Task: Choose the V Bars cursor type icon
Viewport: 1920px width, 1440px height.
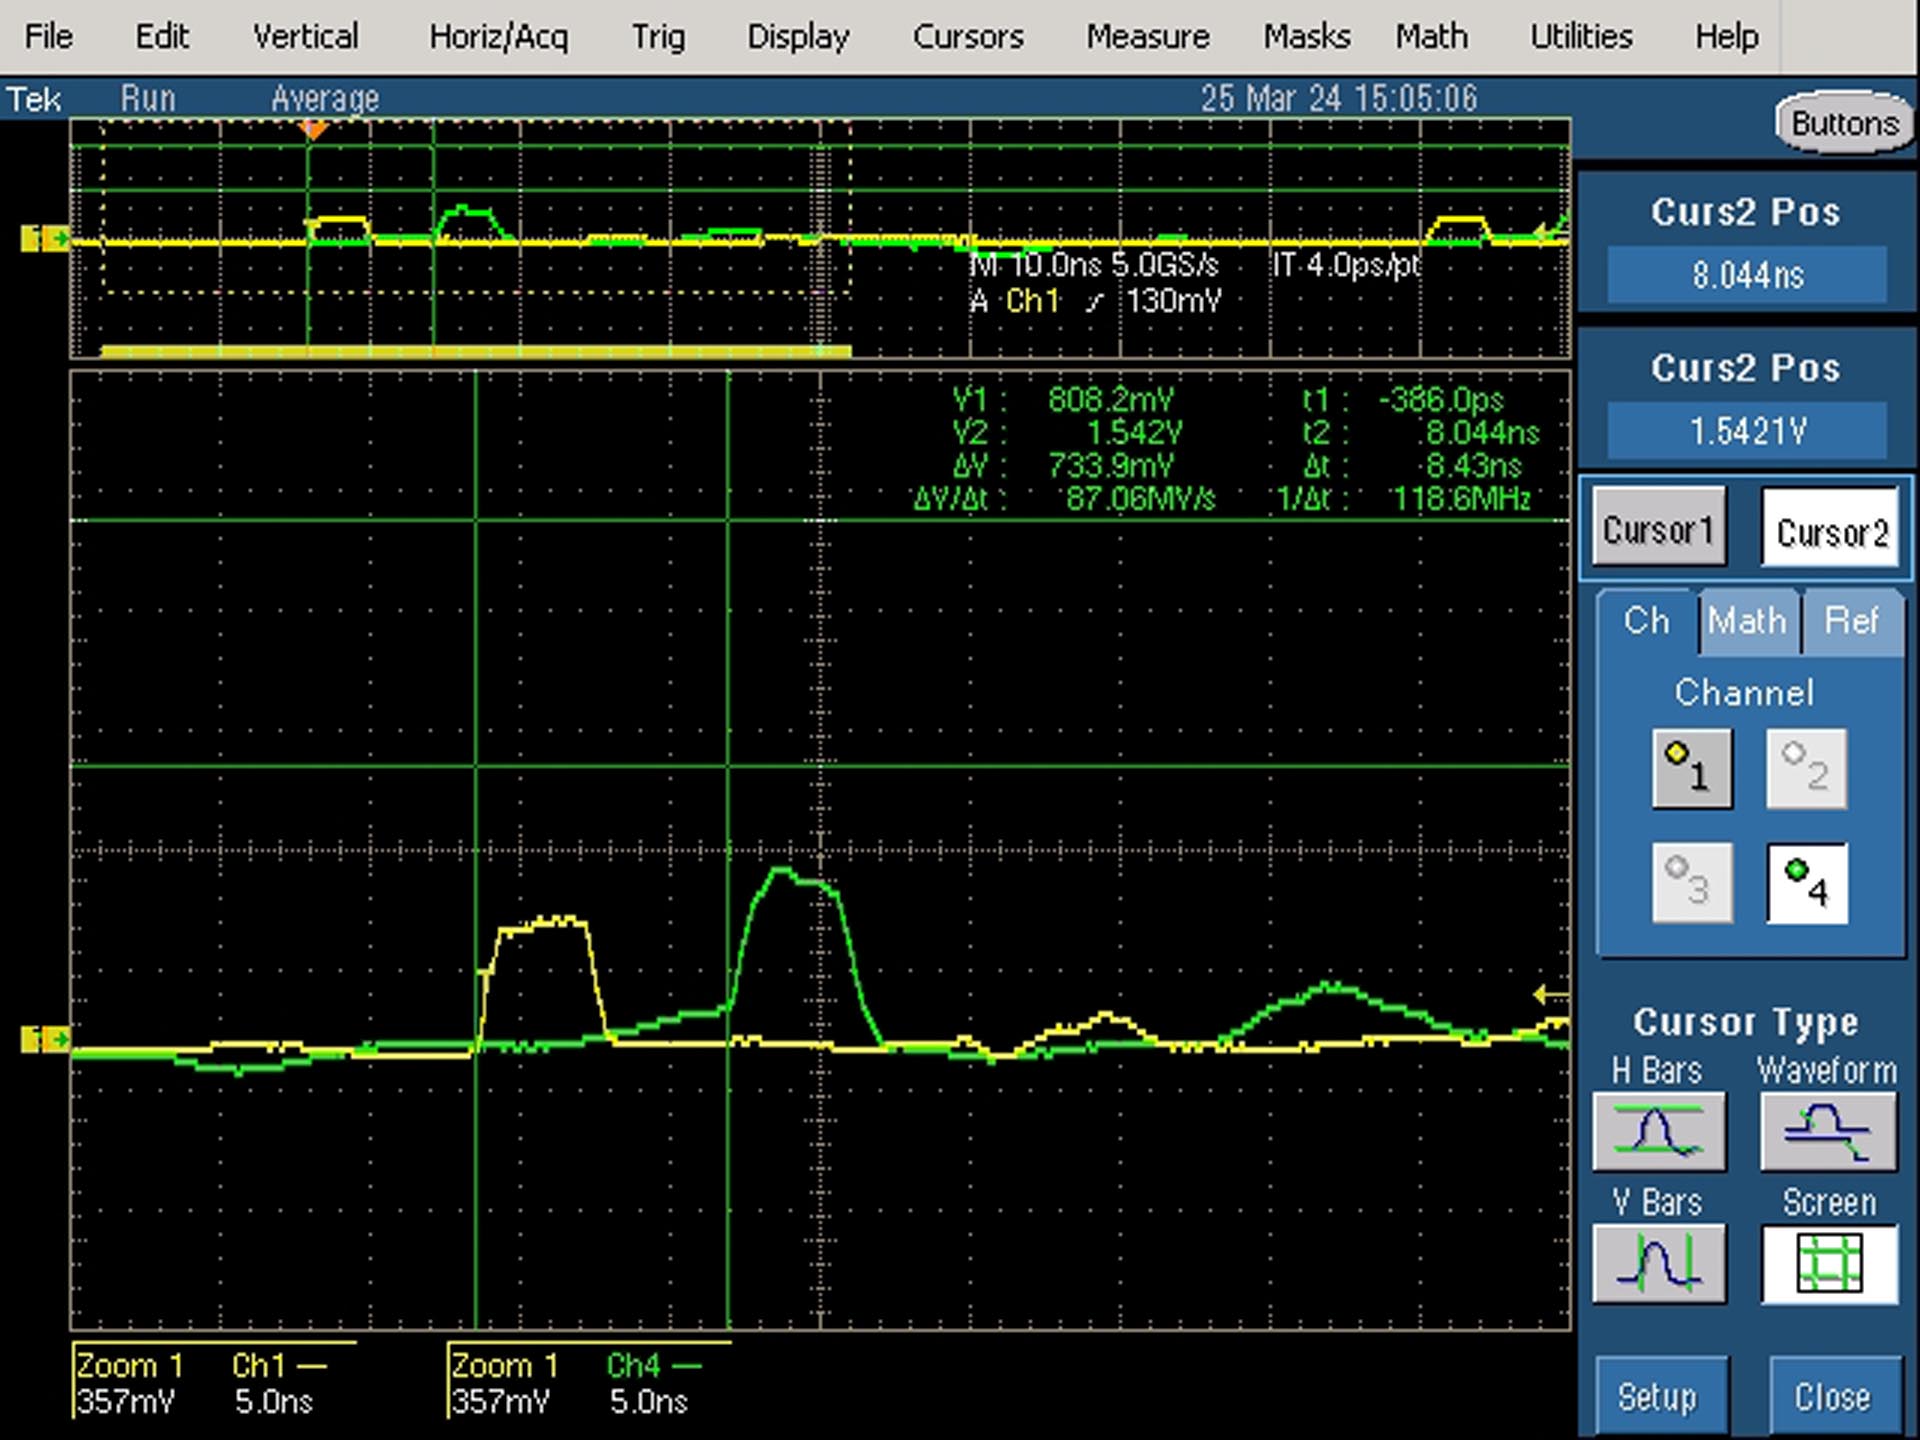Action: tap(1659, 1264)
